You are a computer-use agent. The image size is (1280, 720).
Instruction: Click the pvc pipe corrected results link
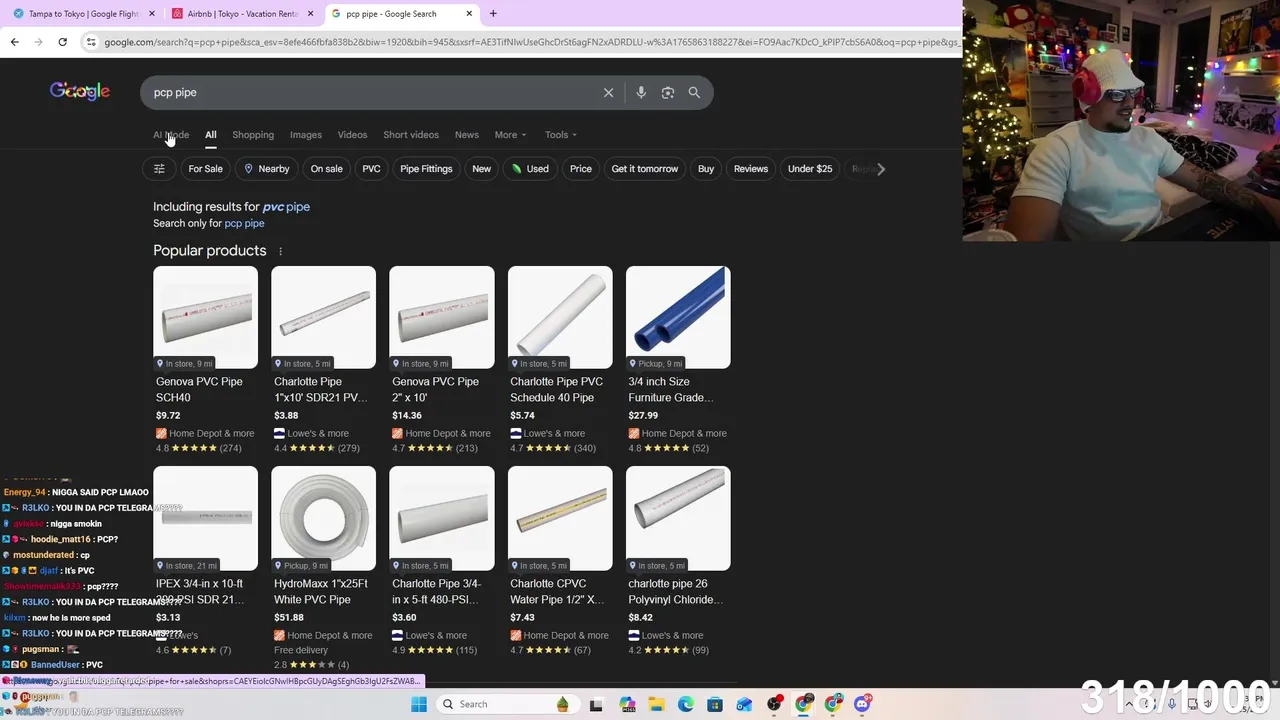pos(286,207)
